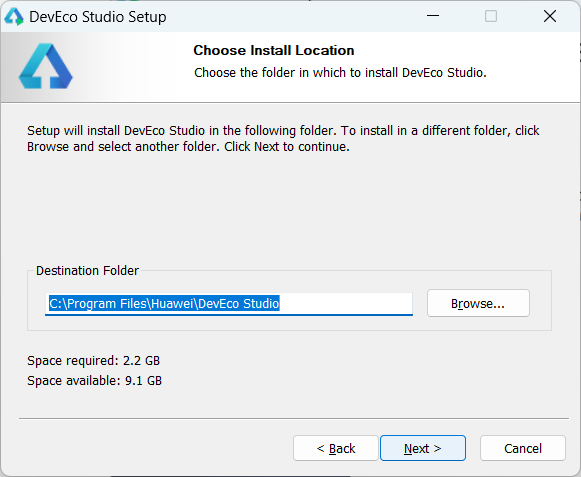Click the large DevEco Studio logo in the header
The width and height of the screenshot is (581, 477).
click(x=46, y=66)
